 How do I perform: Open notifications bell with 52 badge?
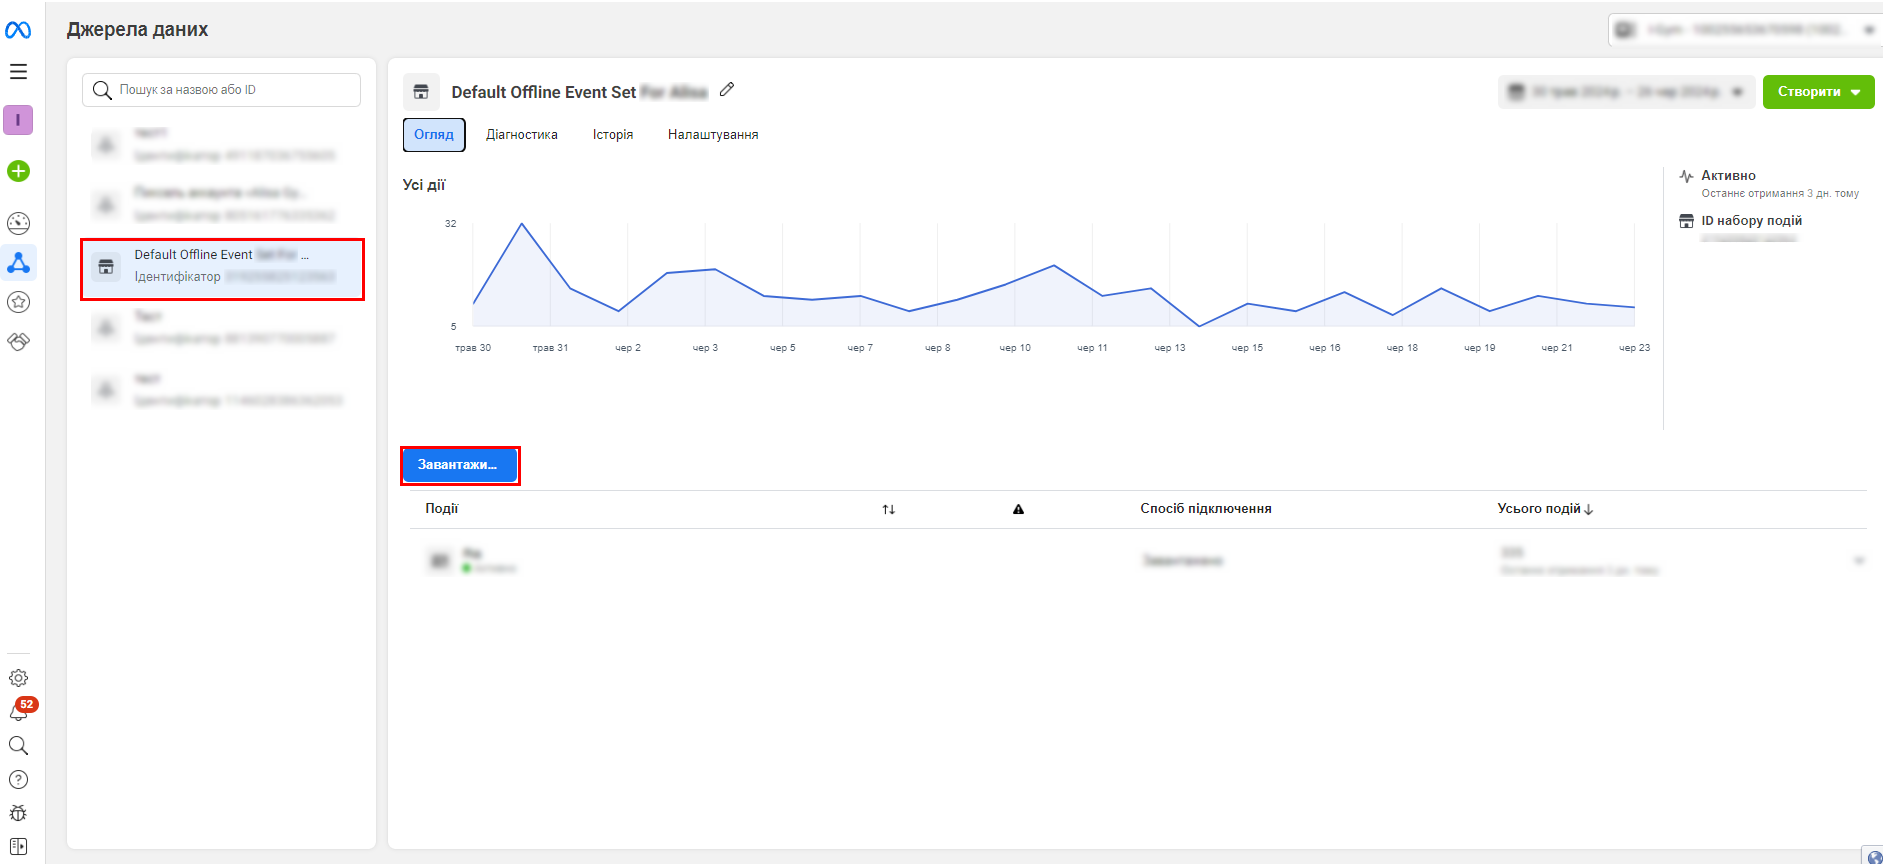(18, 711)
